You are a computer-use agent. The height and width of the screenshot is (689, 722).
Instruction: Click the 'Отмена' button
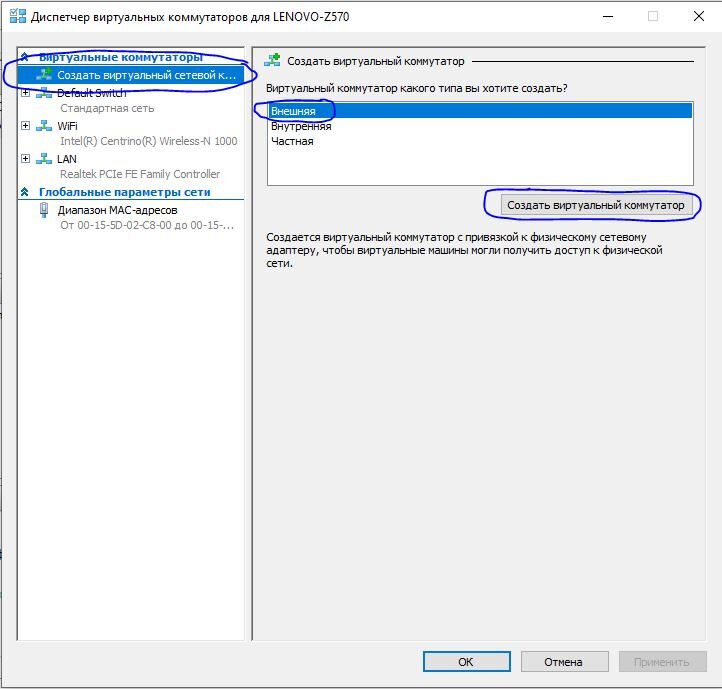564,662
